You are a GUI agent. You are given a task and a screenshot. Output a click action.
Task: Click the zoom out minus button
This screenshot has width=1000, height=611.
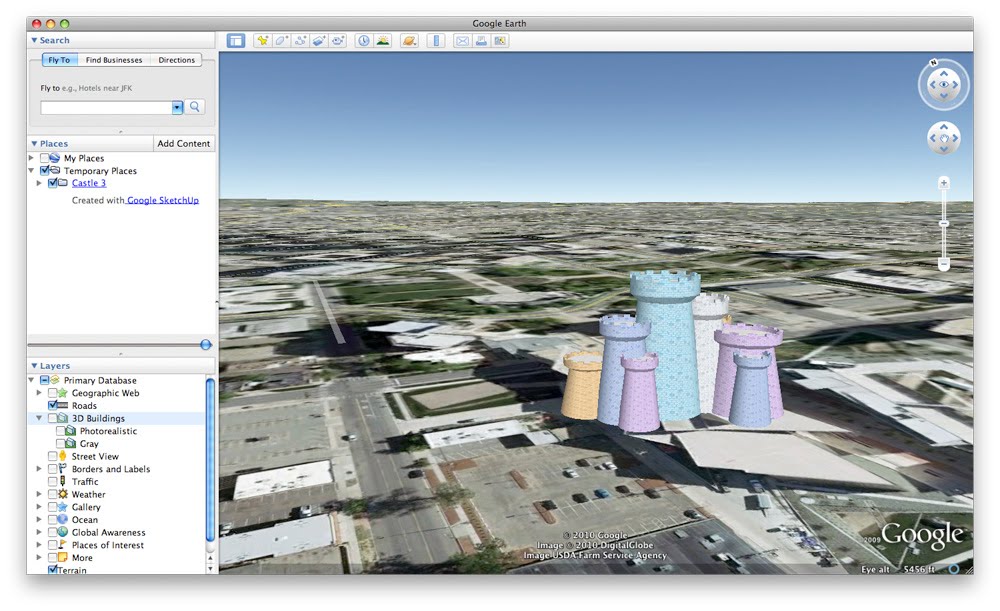click(944, 263)
